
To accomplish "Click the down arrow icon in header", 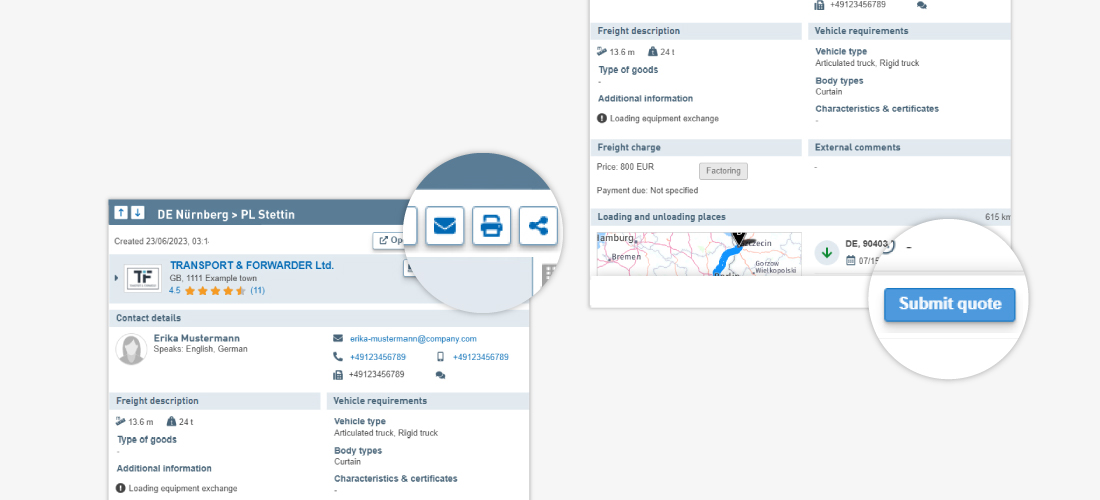I will [x=137, y=213].
